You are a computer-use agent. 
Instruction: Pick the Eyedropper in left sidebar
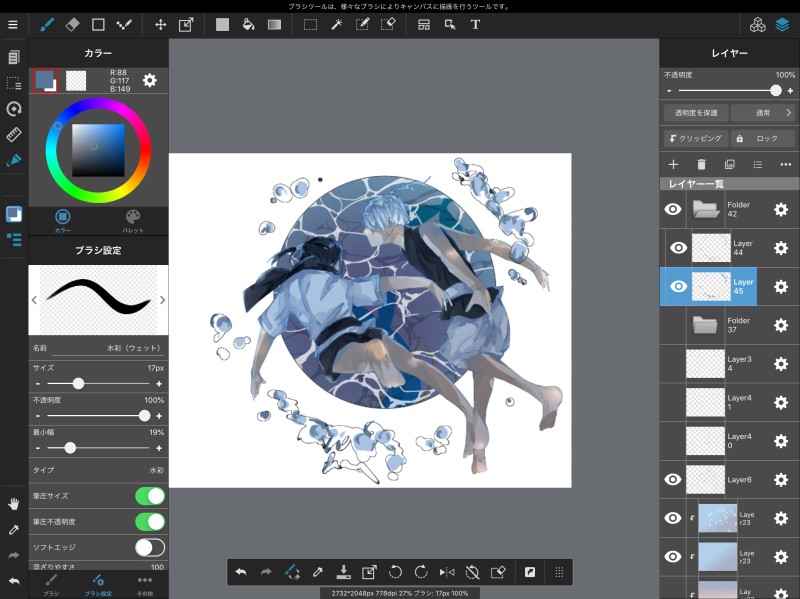click(x=14, y=530)
